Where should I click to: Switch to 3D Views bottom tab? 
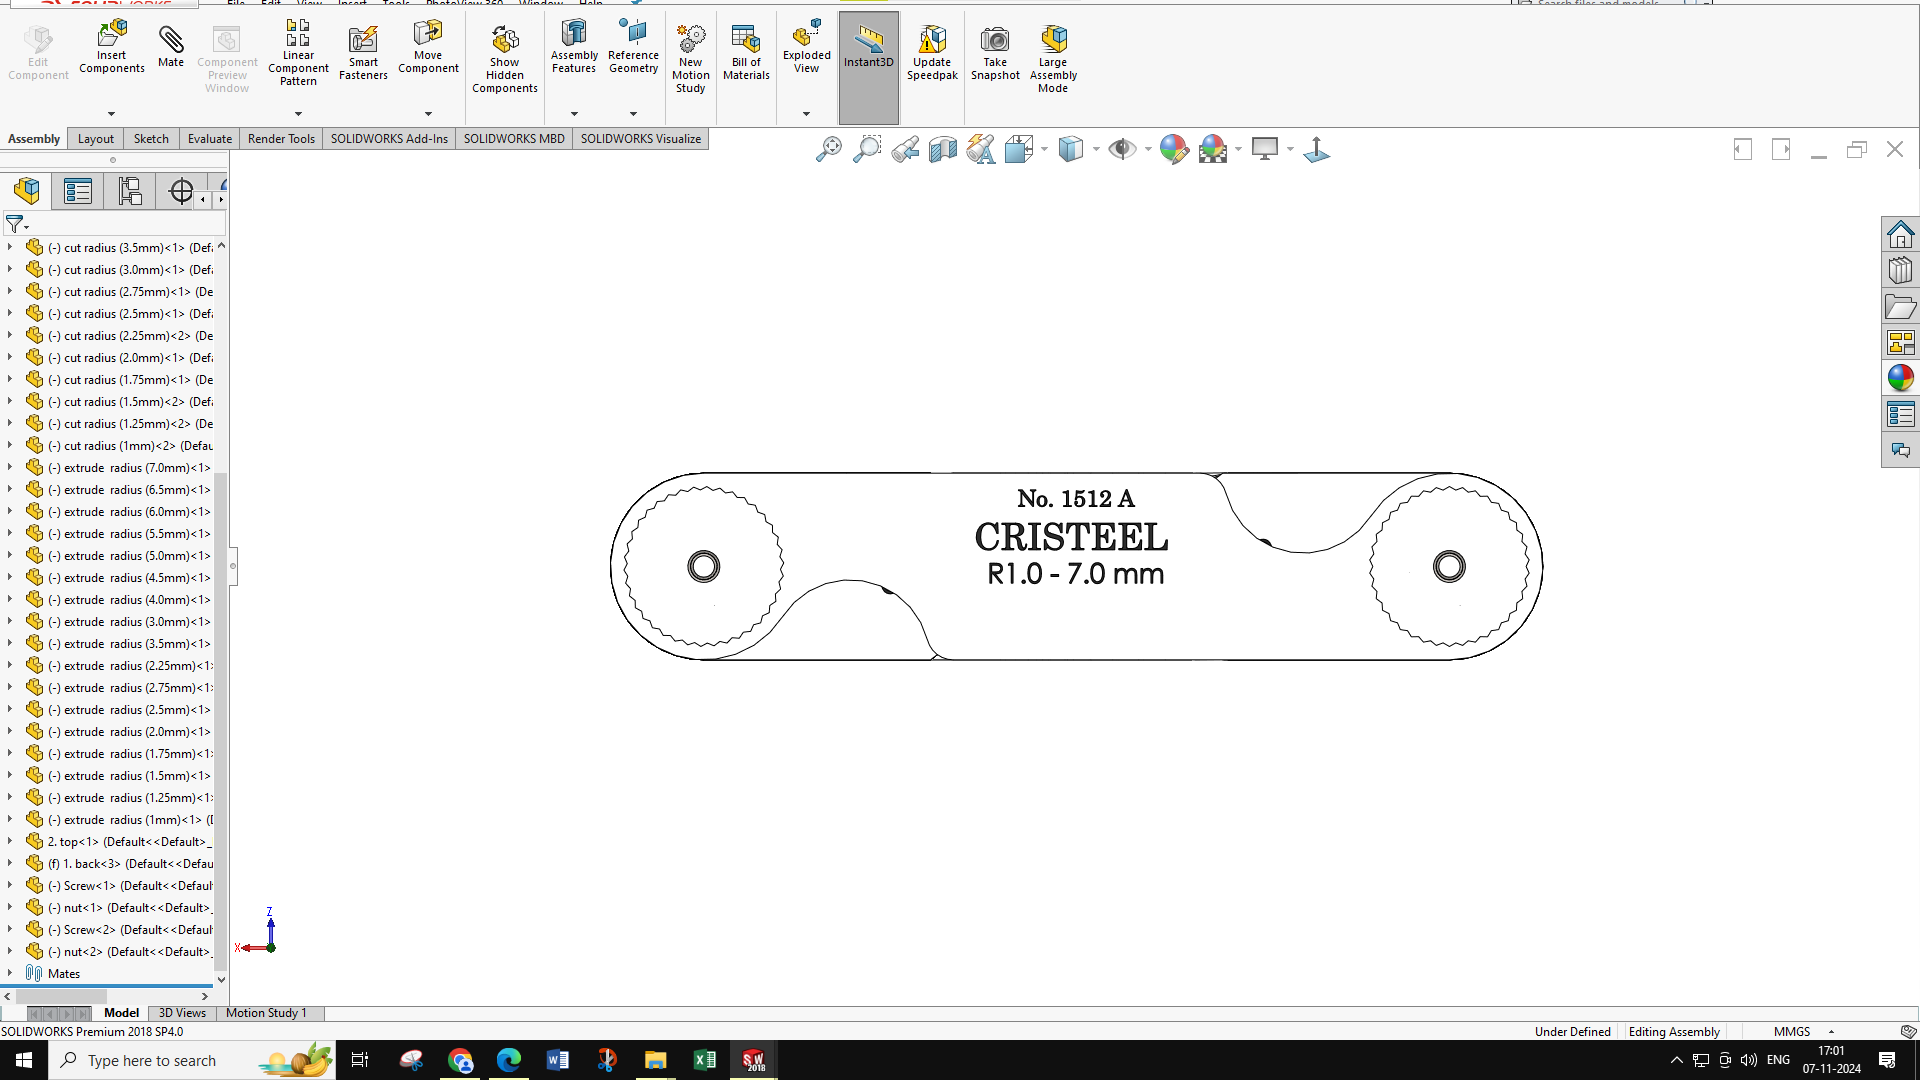182,1013
